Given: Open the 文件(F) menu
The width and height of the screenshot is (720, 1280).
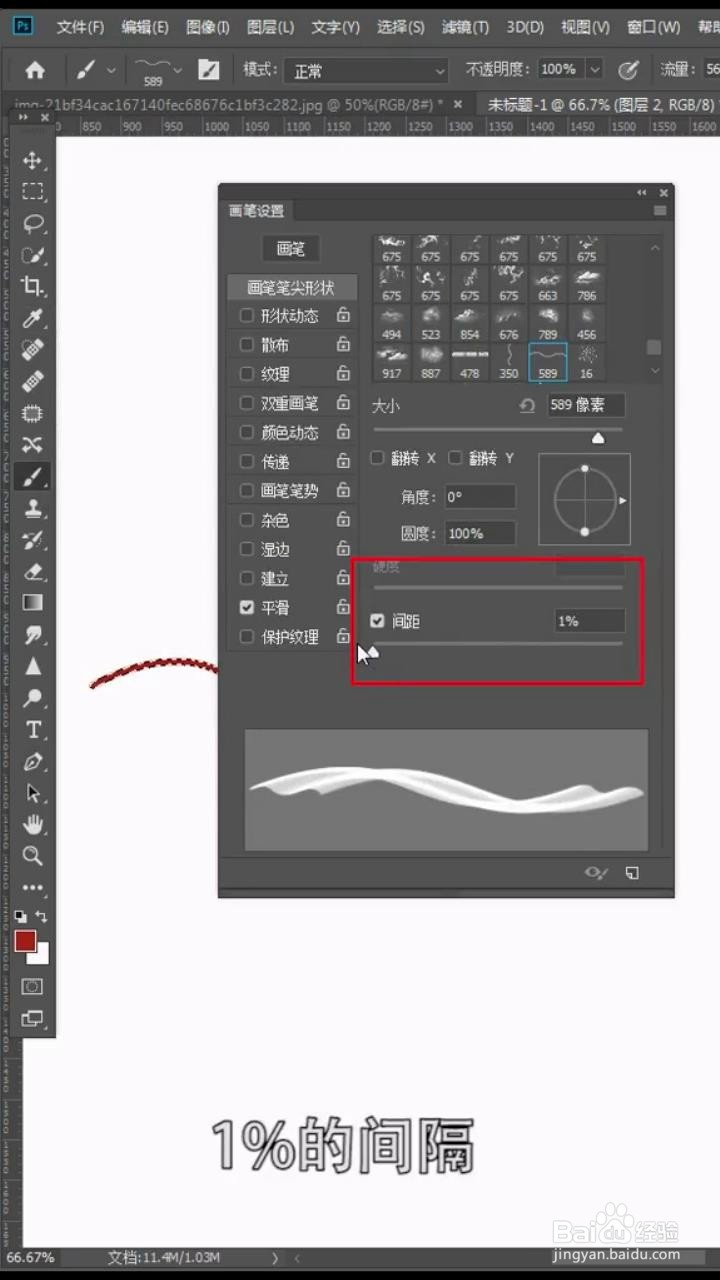Looking at the screenshot, I should [80, 27].
